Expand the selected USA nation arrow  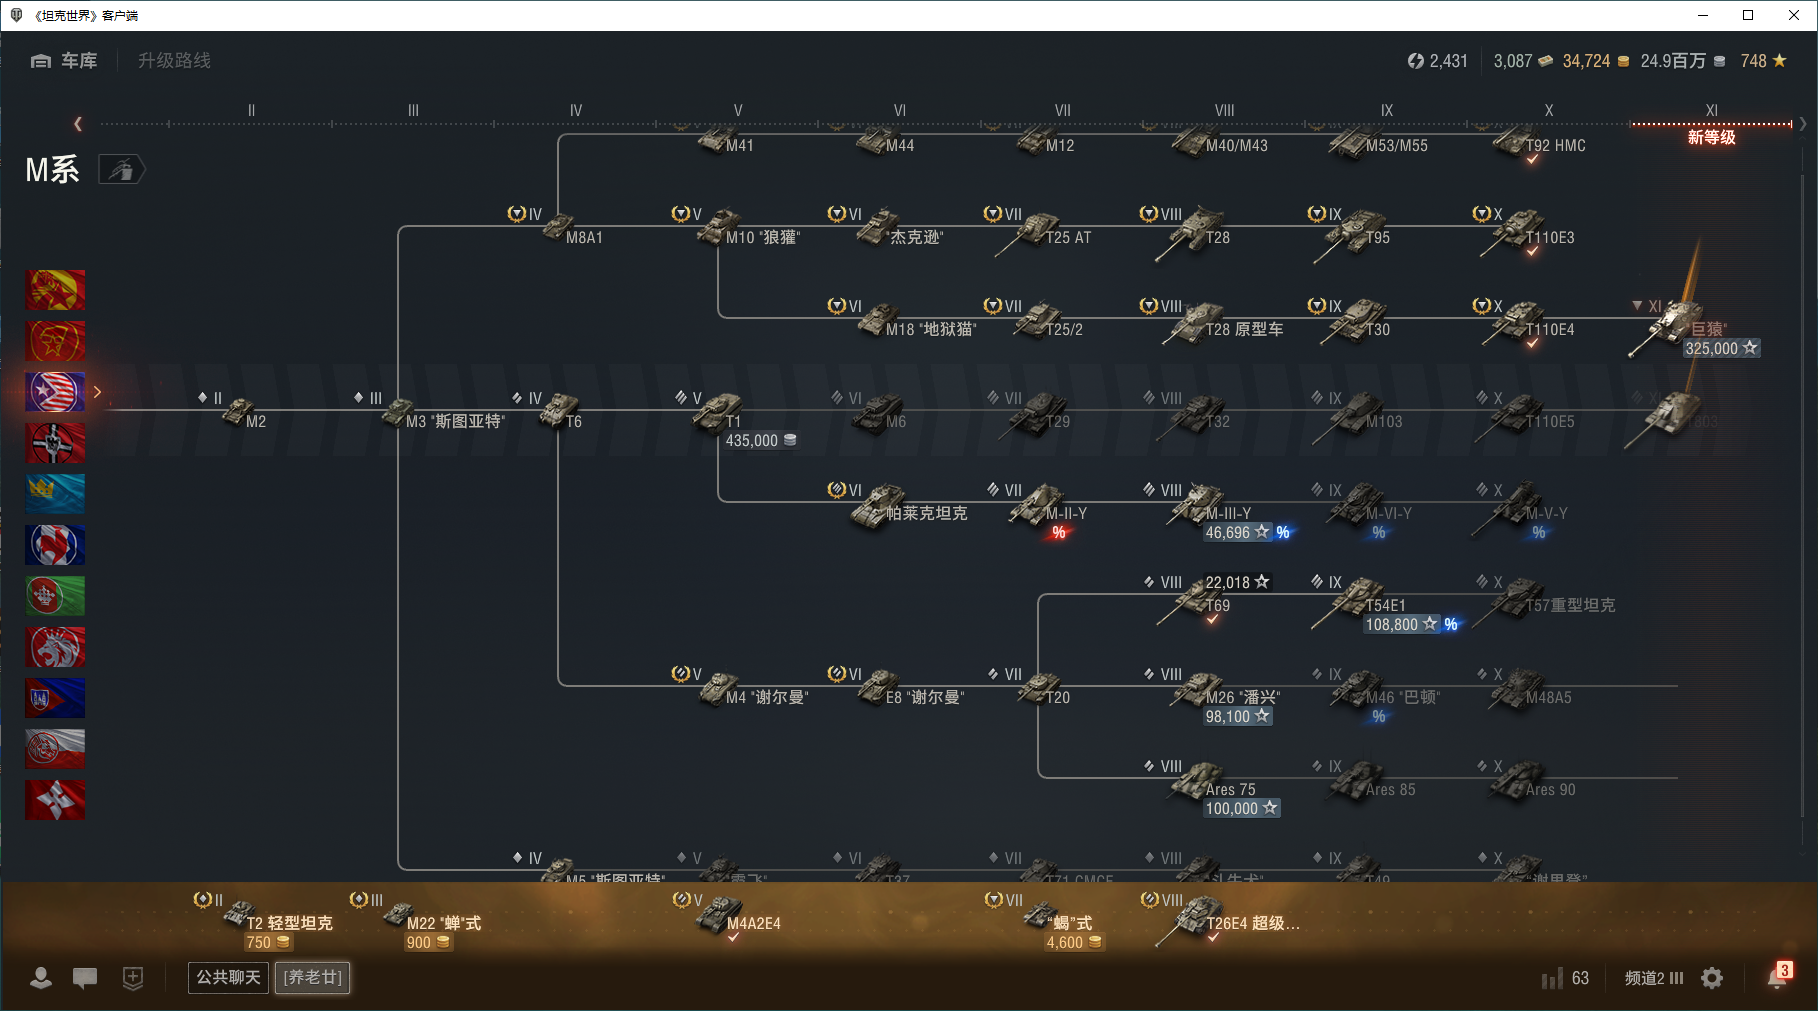[97, 392]
